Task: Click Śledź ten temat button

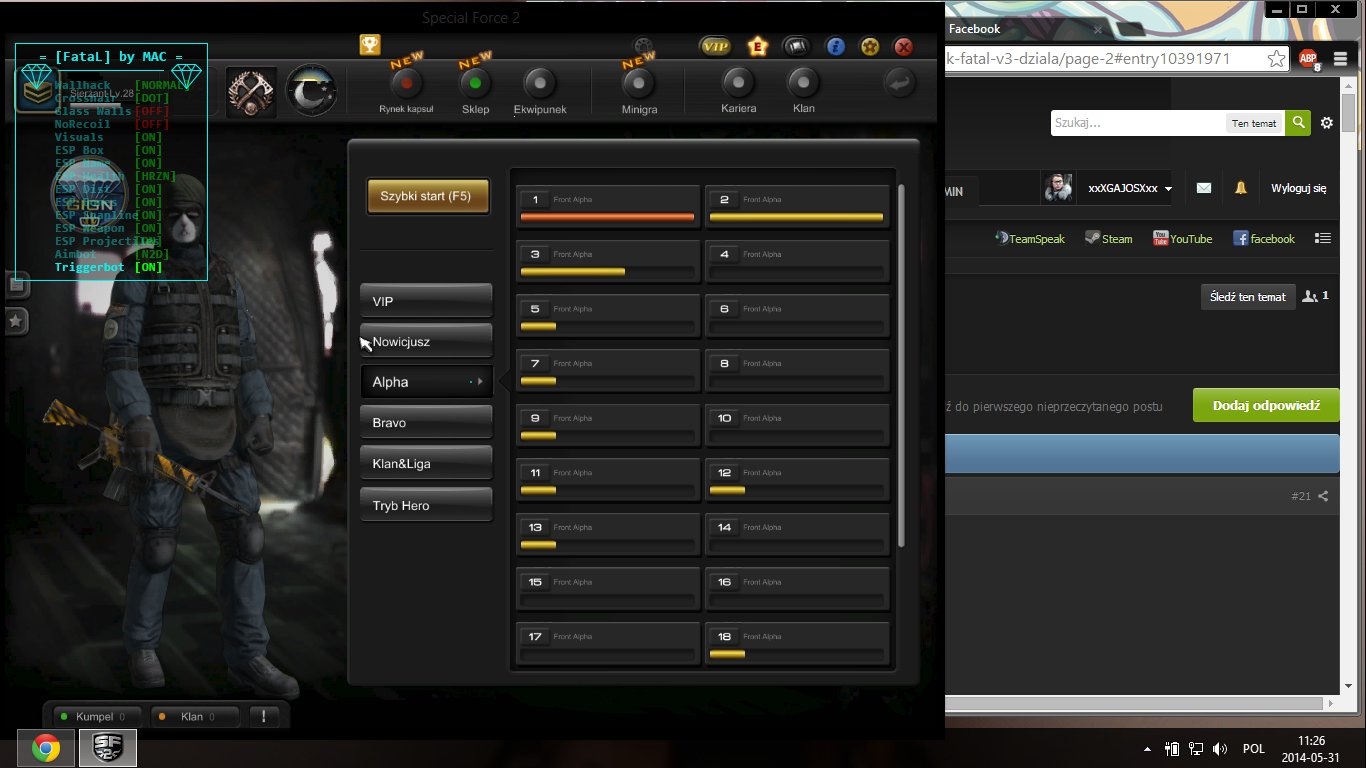Action: point(1248,297)
